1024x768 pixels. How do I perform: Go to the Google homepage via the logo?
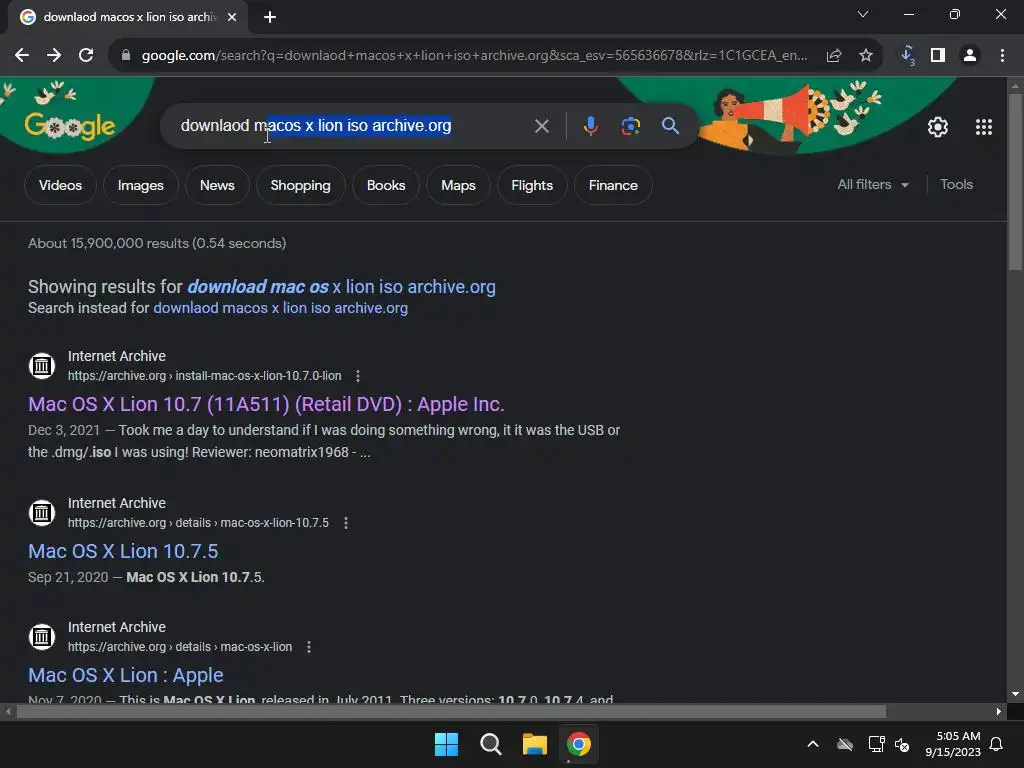point(70,126)
